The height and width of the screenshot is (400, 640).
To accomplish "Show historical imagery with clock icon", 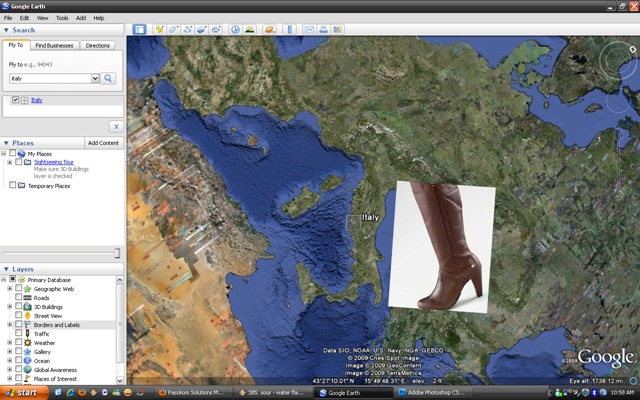I will (235, 29).
